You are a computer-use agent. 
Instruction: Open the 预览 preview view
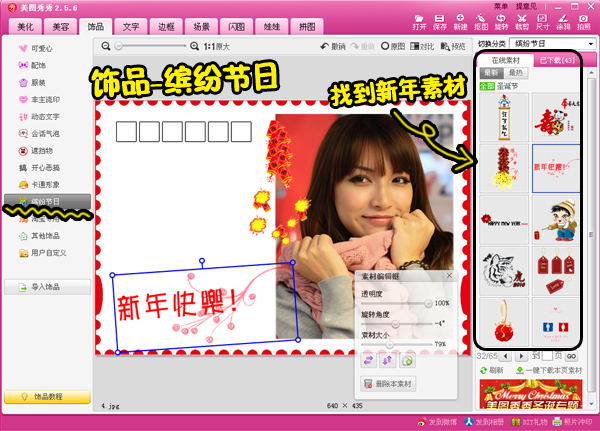click(x=453, y=46)
